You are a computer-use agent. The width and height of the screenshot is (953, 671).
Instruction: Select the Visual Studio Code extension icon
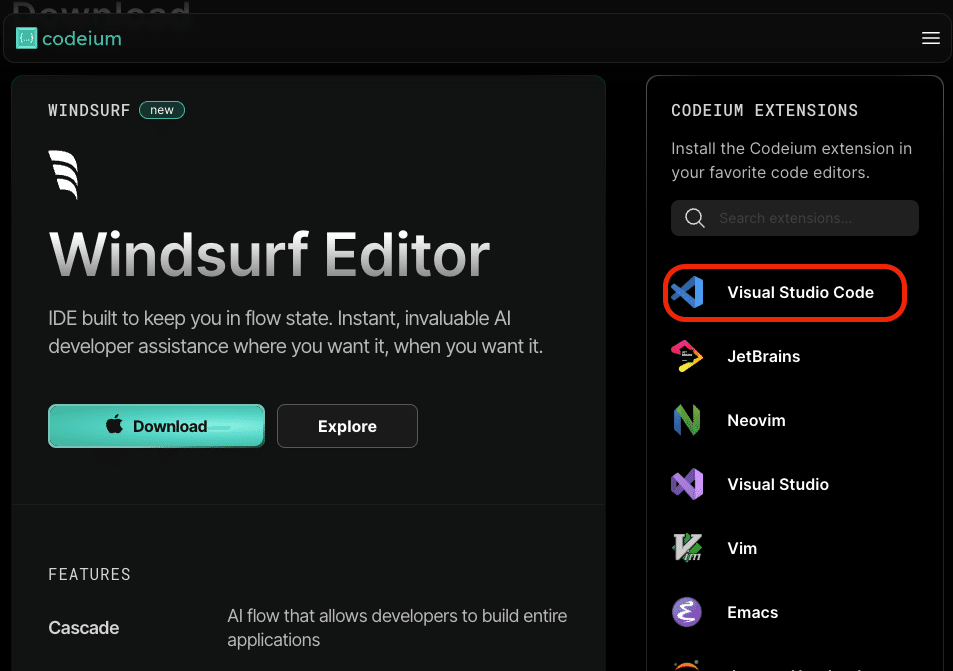686,292
